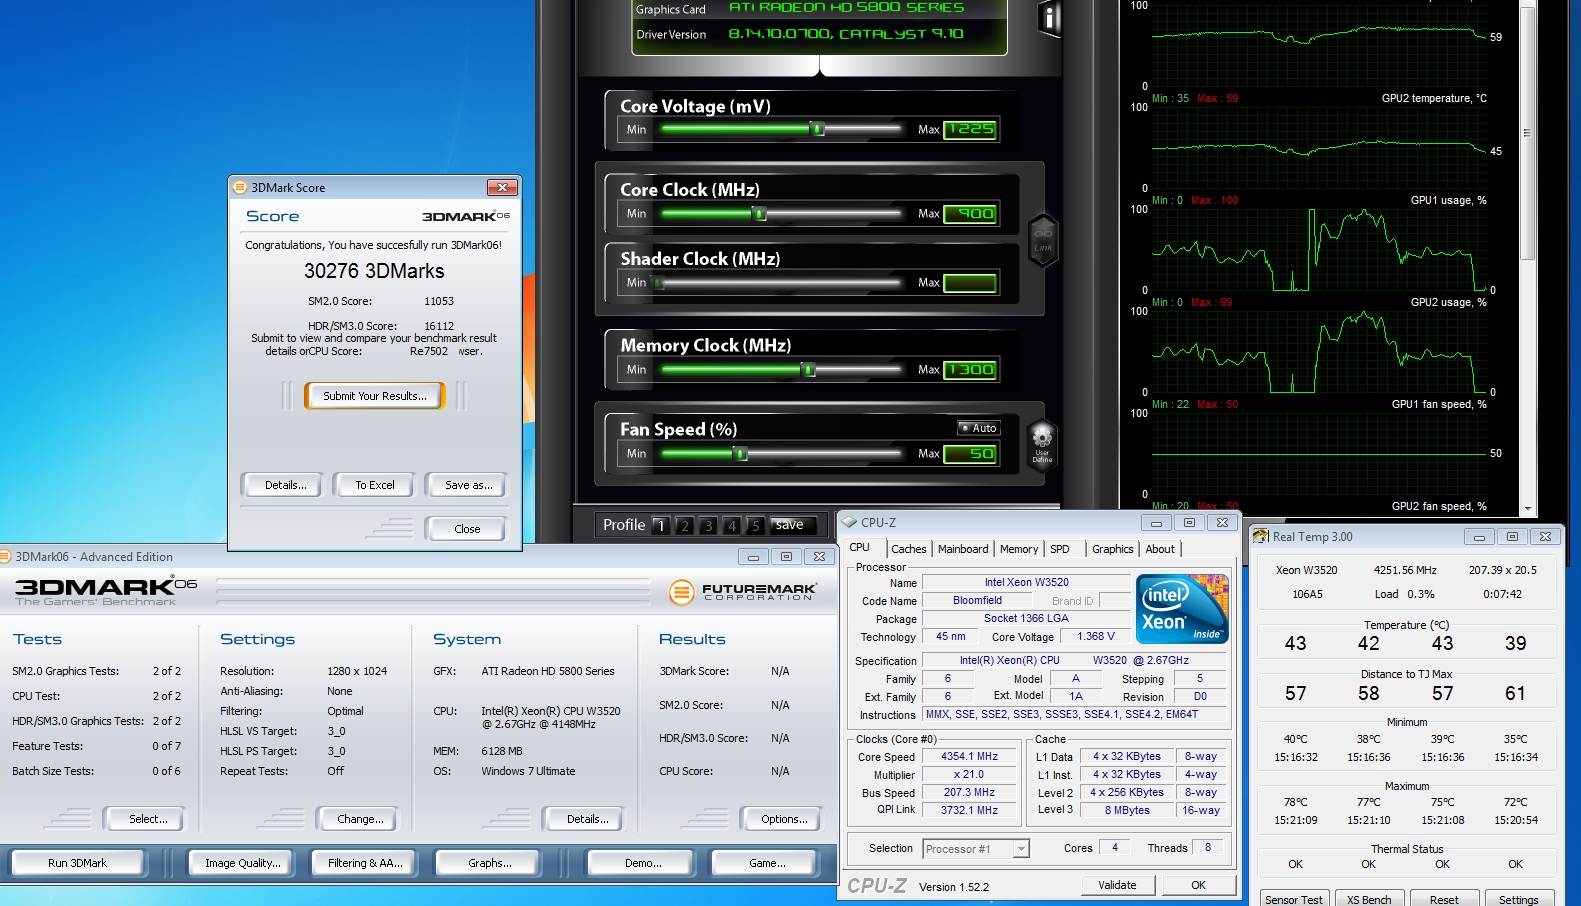This screenshot has width=1581, height=906.
Task: Click OK in CPU-Z
Action: (x=1198, y=885)
